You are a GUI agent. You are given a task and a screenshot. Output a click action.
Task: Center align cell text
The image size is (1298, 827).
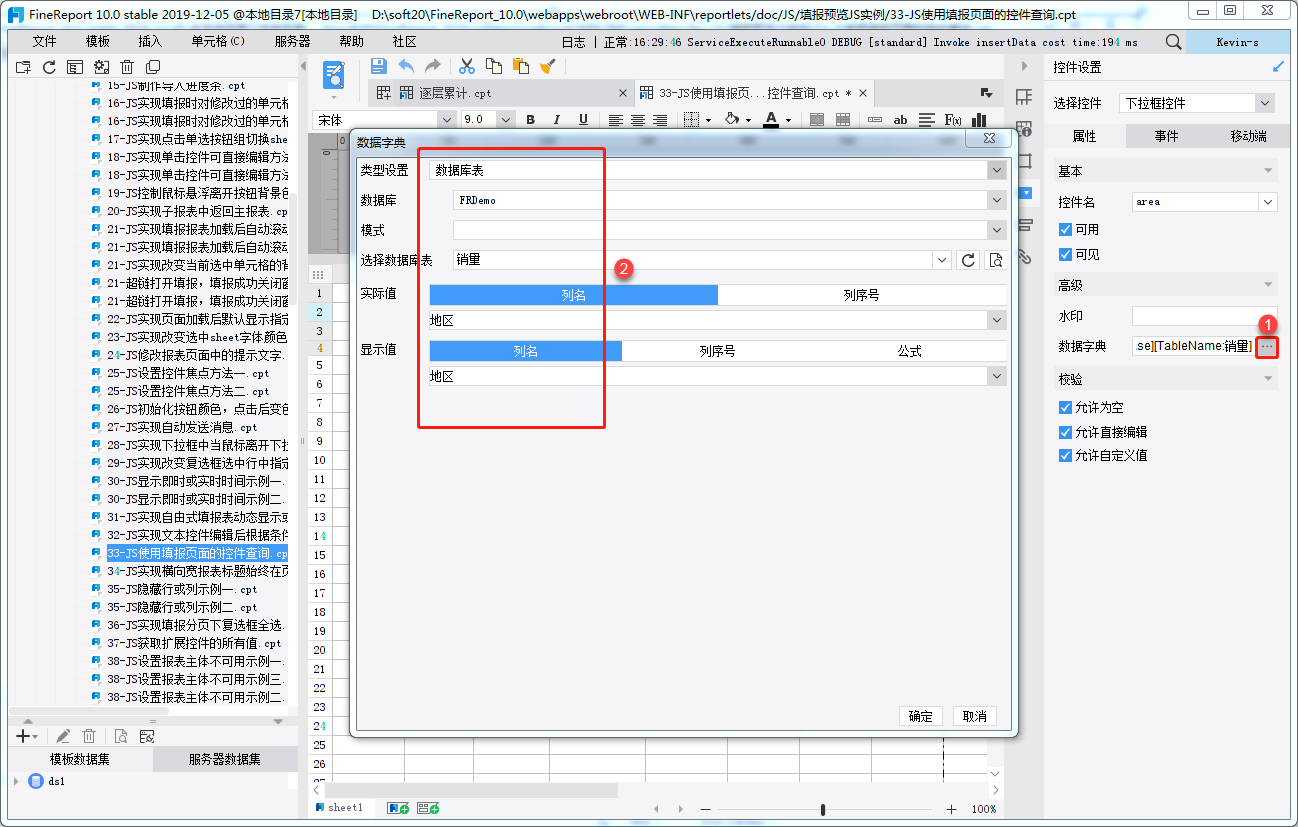tap(638, 120)
